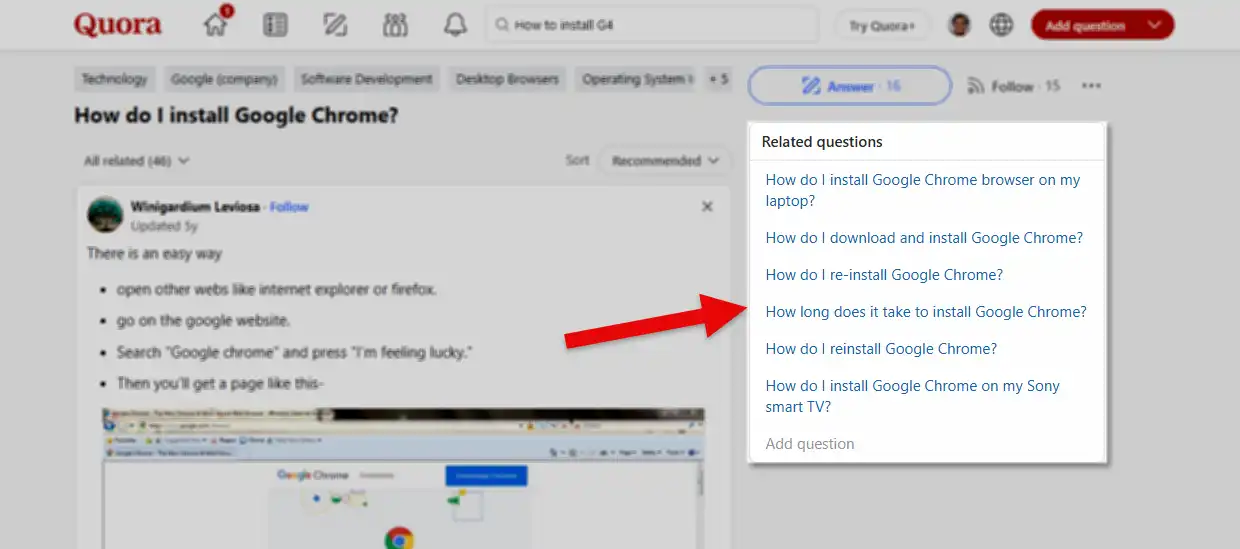Select the Desktop Browsers topic tag
Viewport: 1240px width, 549px height.
click(507, 79)
